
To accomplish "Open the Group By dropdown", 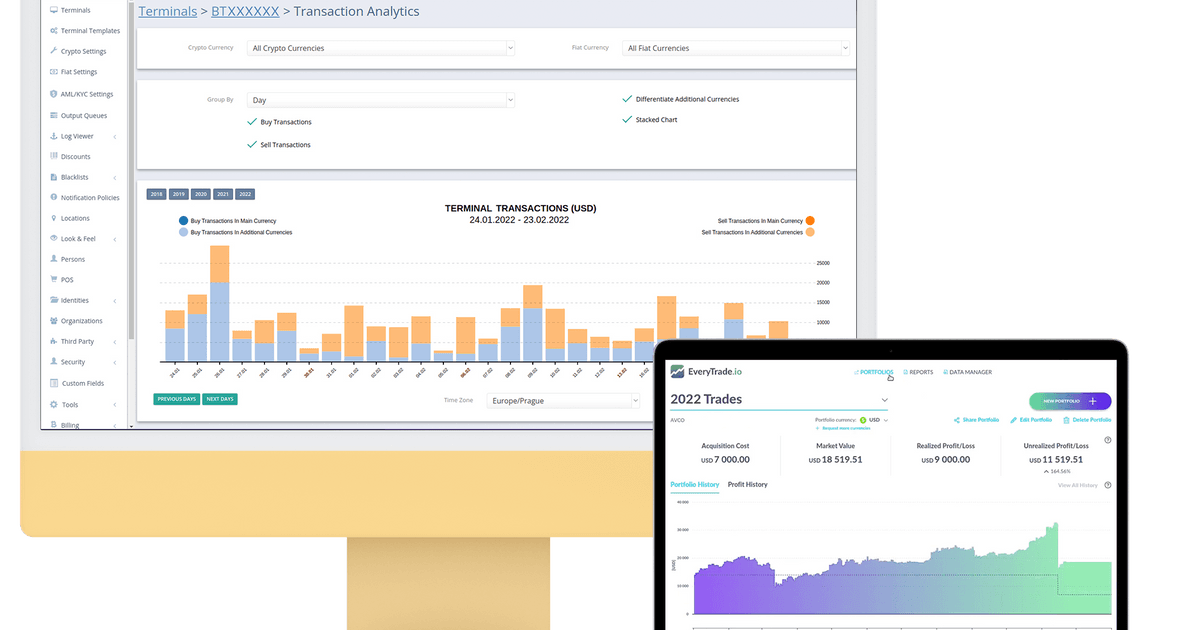I will click(x=380, y=100).
